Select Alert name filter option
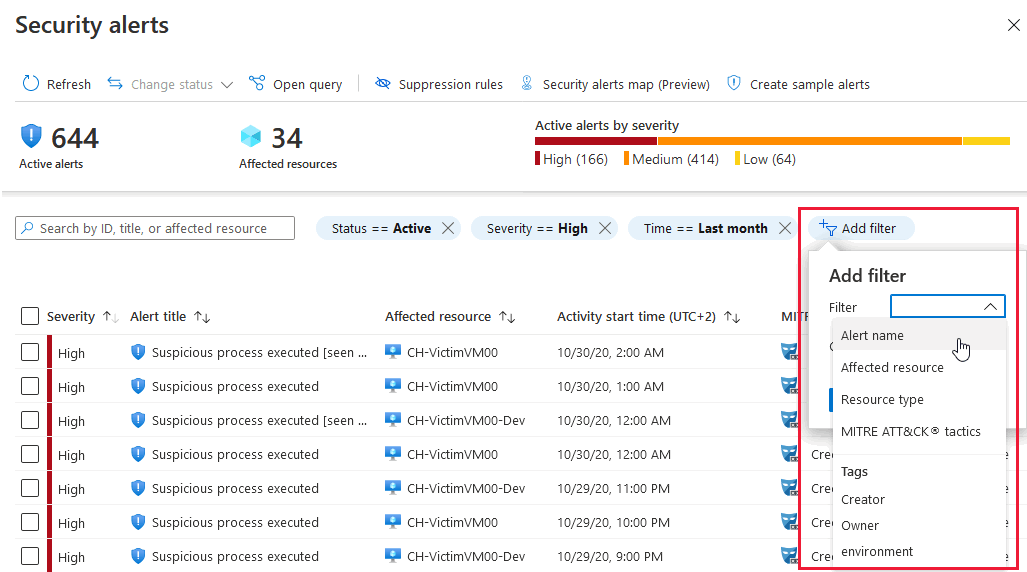 (918, 335)
